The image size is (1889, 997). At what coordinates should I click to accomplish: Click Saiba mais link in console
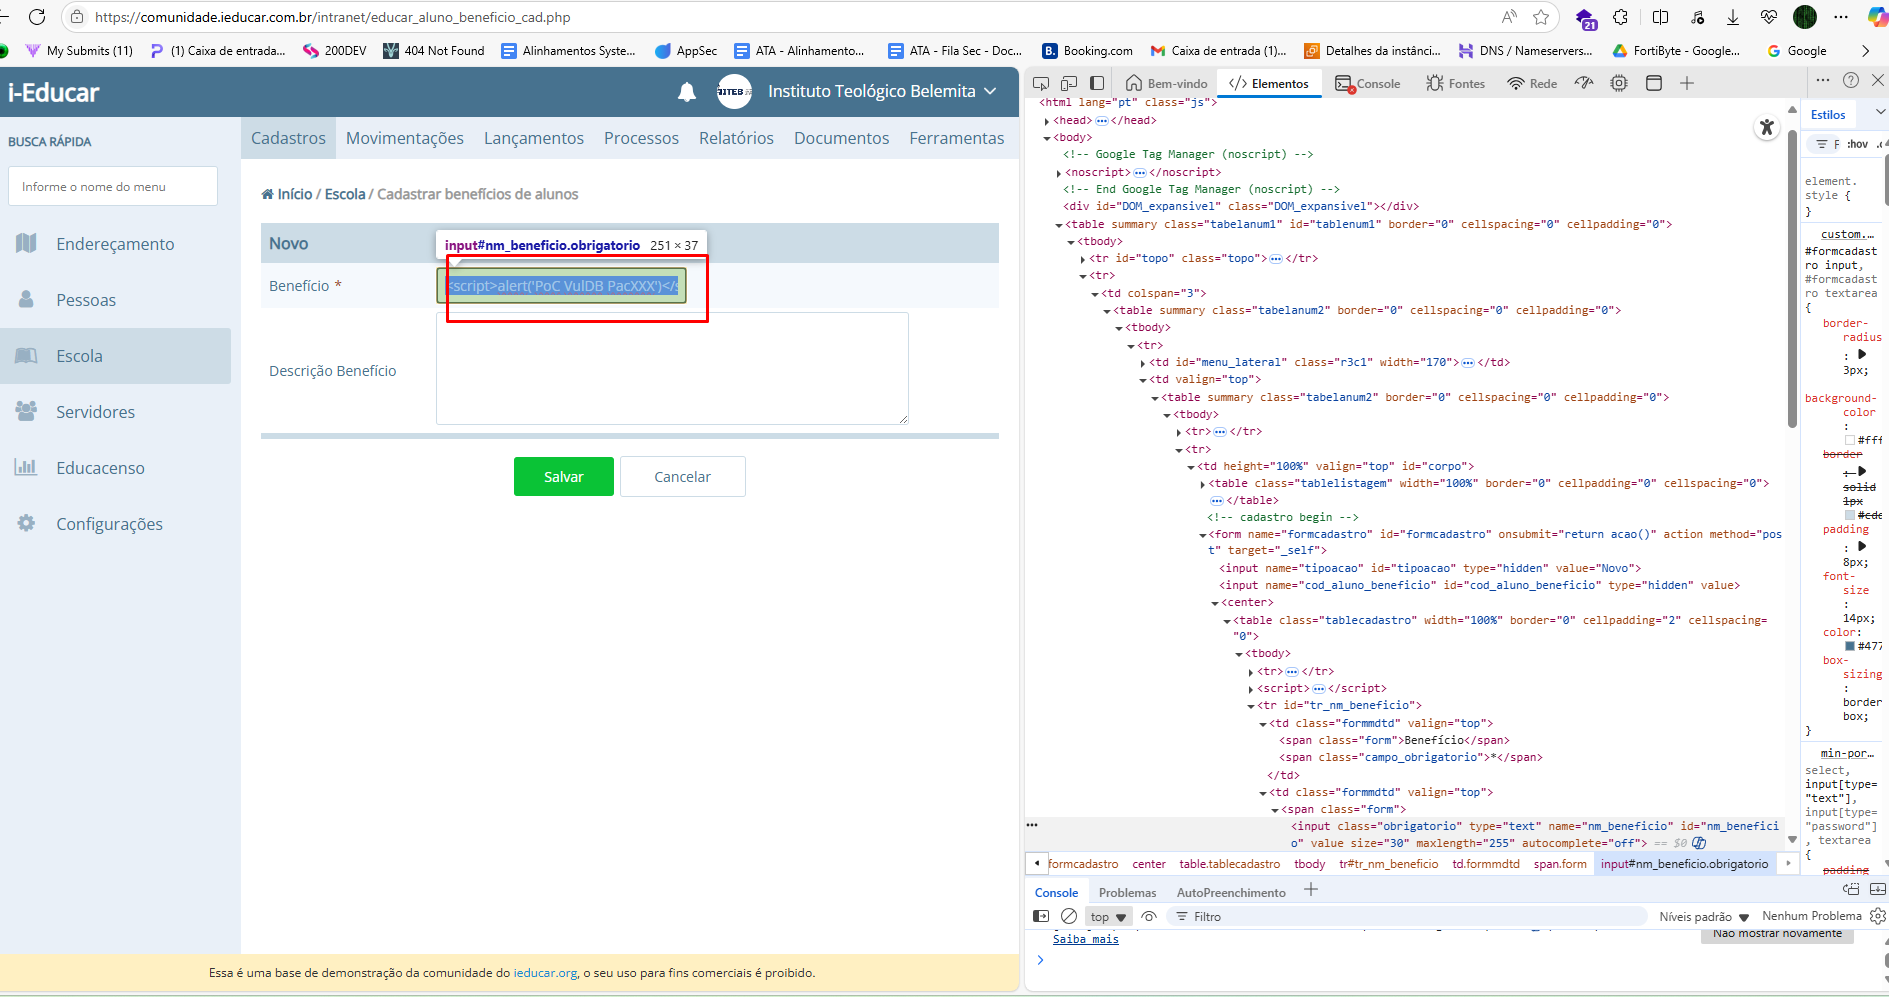pyautogui.click(x=1085, y=939)
